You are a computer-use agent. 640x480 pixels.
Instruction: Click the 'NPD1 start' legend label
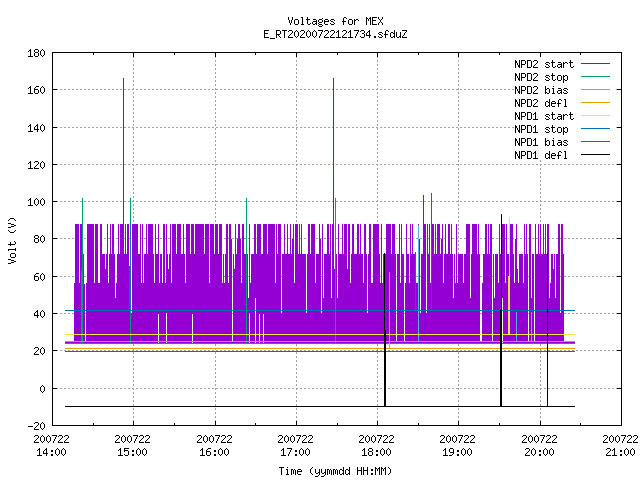(x=544, y=116)
